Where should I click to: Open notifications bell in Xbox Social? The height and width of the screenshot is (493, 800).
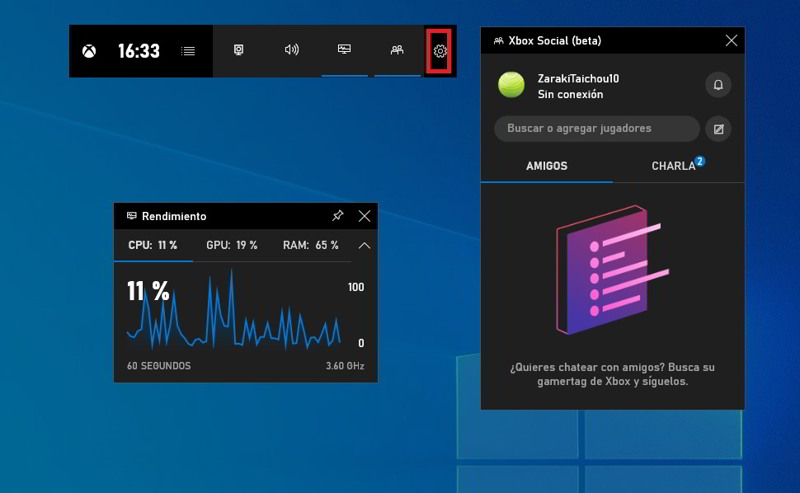[717, 85]
